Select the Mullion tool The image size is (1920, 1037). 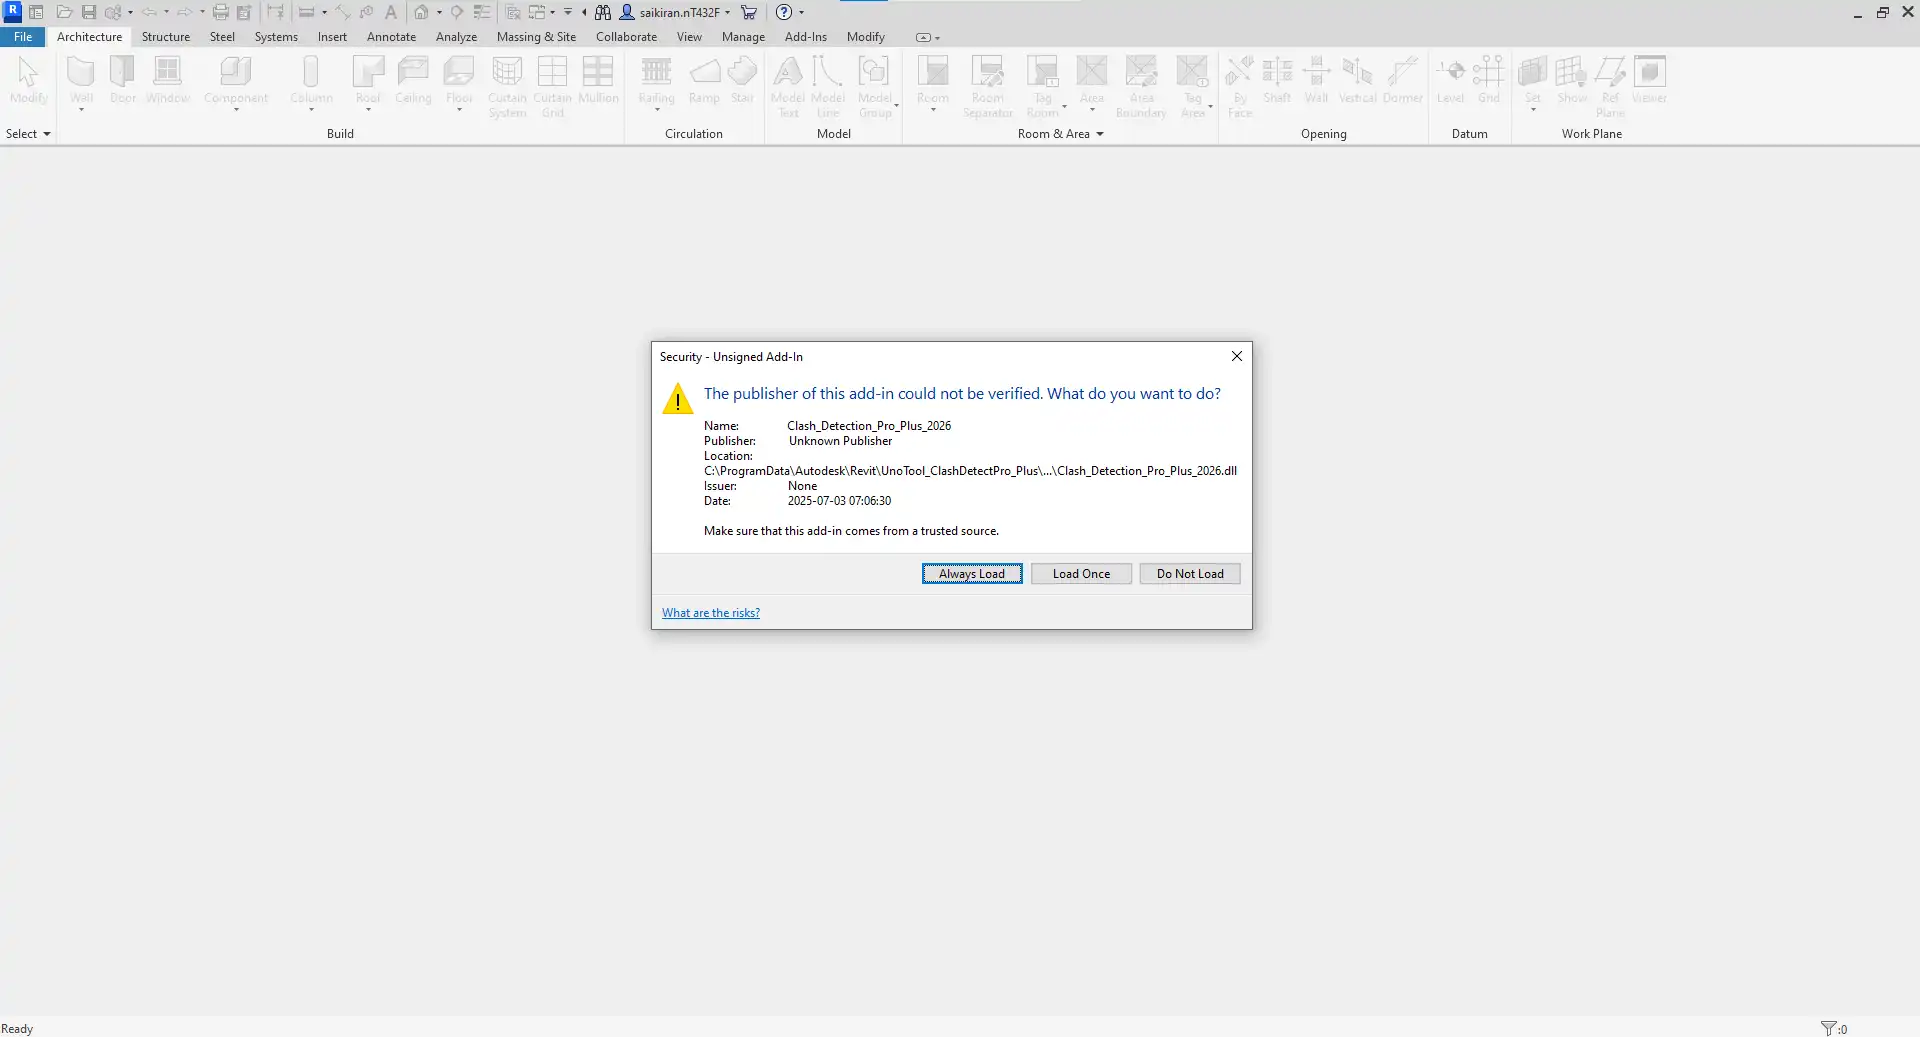point(598,80)
